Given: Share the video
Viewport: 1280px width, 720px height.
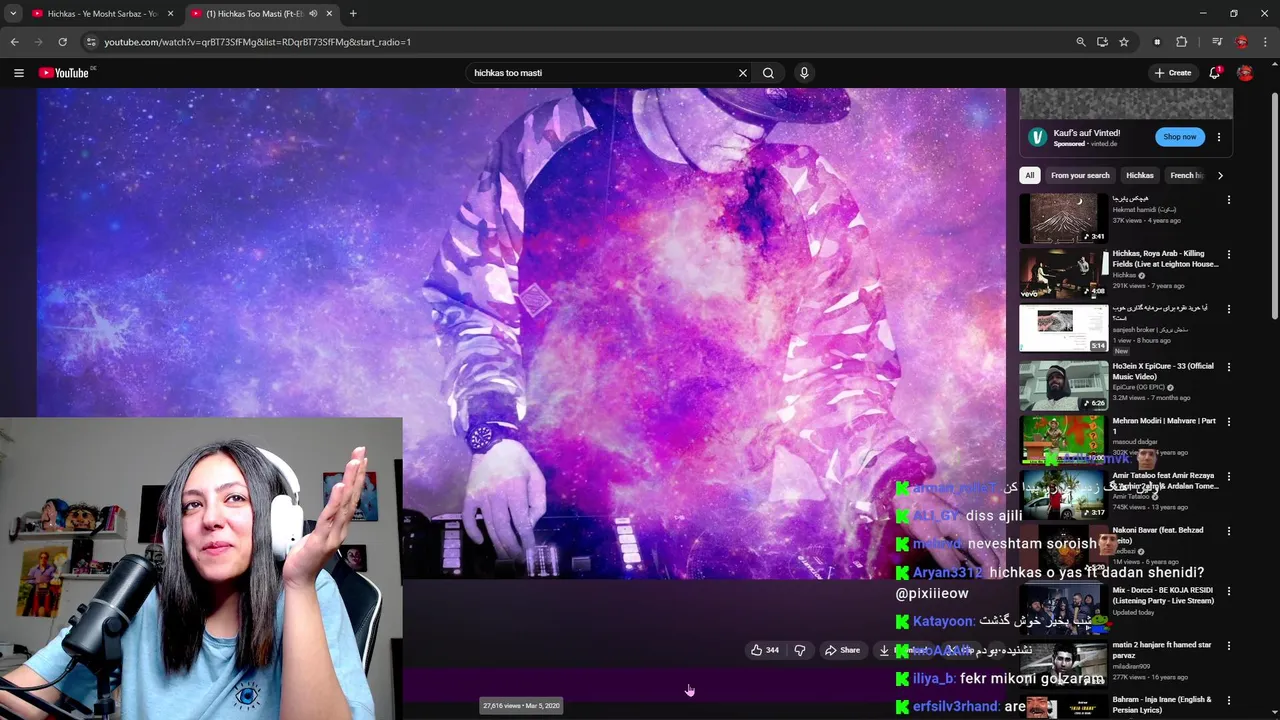Looking at the screenshot, I should pos(842,650).
